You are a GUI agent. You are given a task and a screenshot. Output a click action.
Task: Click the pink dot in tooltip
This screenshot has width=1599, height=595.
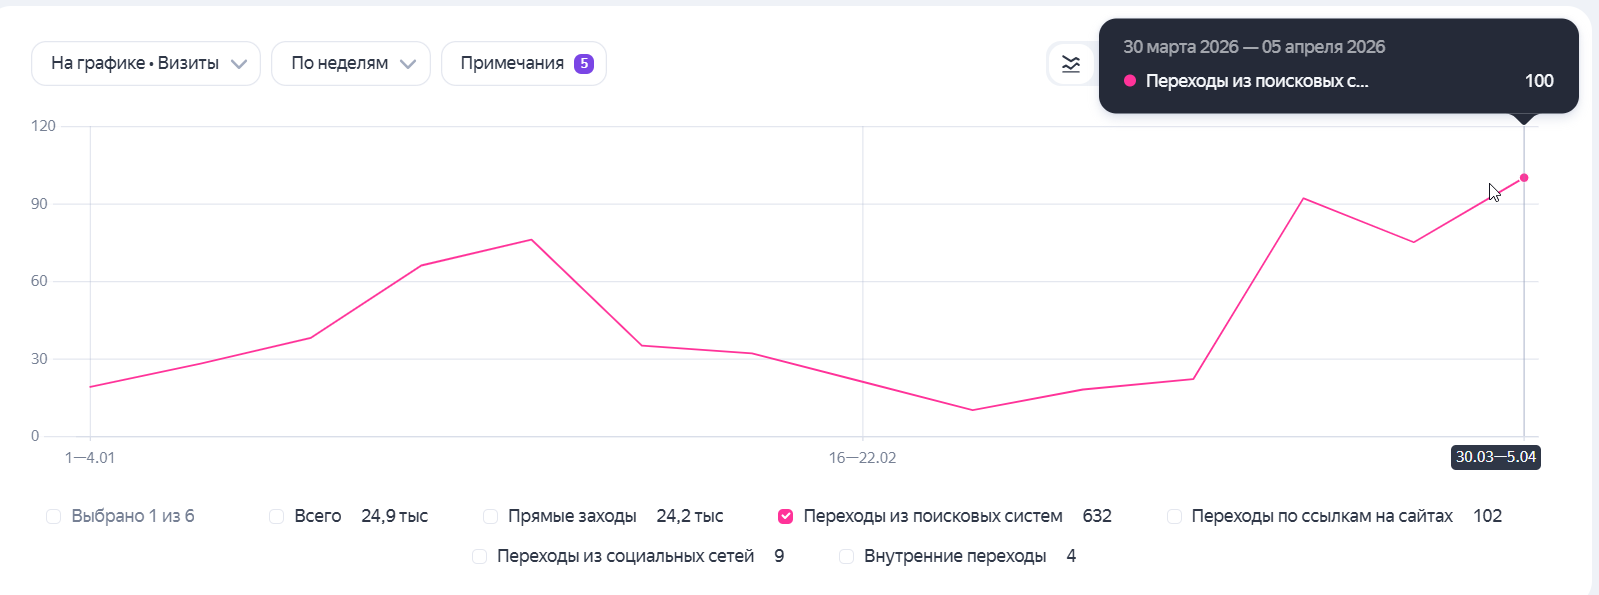(1130, 81)
